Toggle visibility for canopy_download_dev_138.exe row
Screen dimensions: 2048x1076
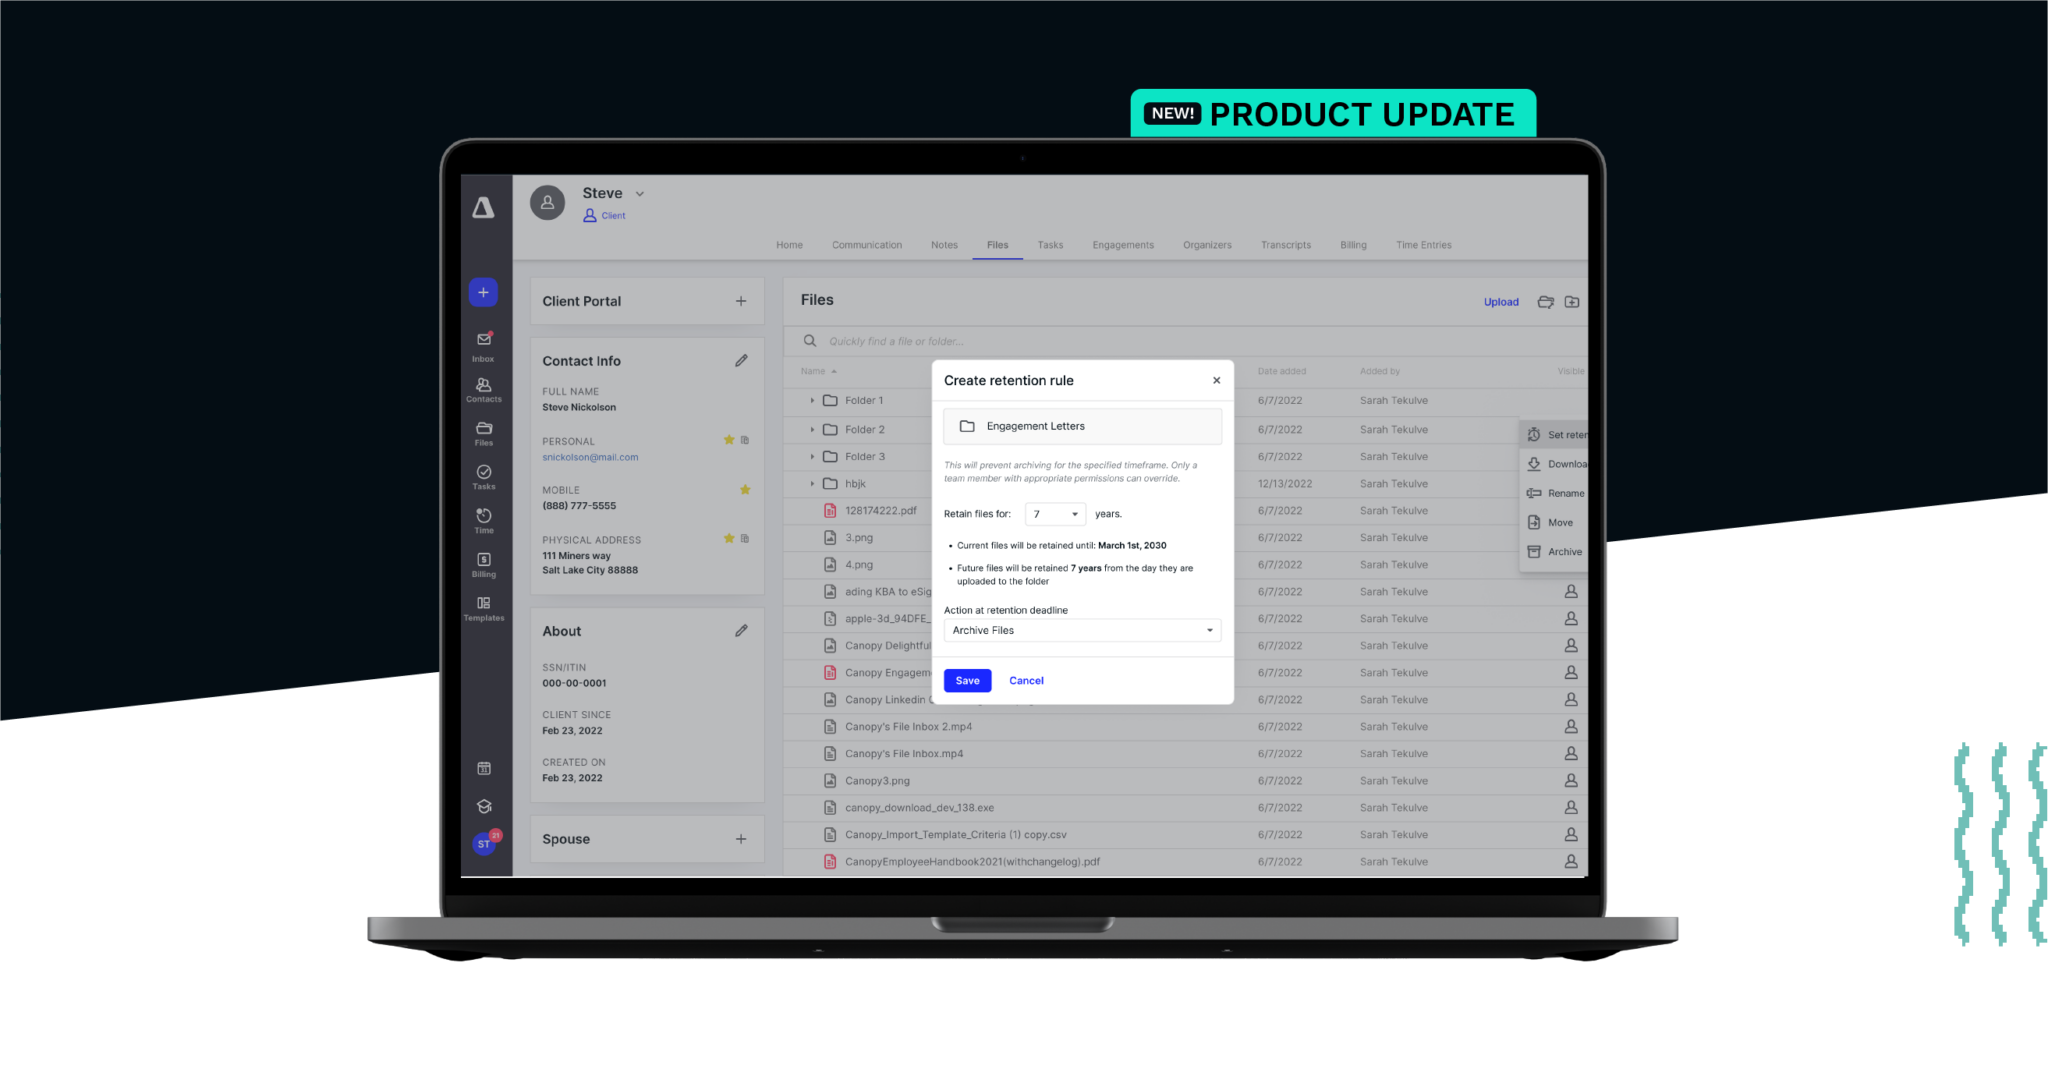click(1571, 807)
